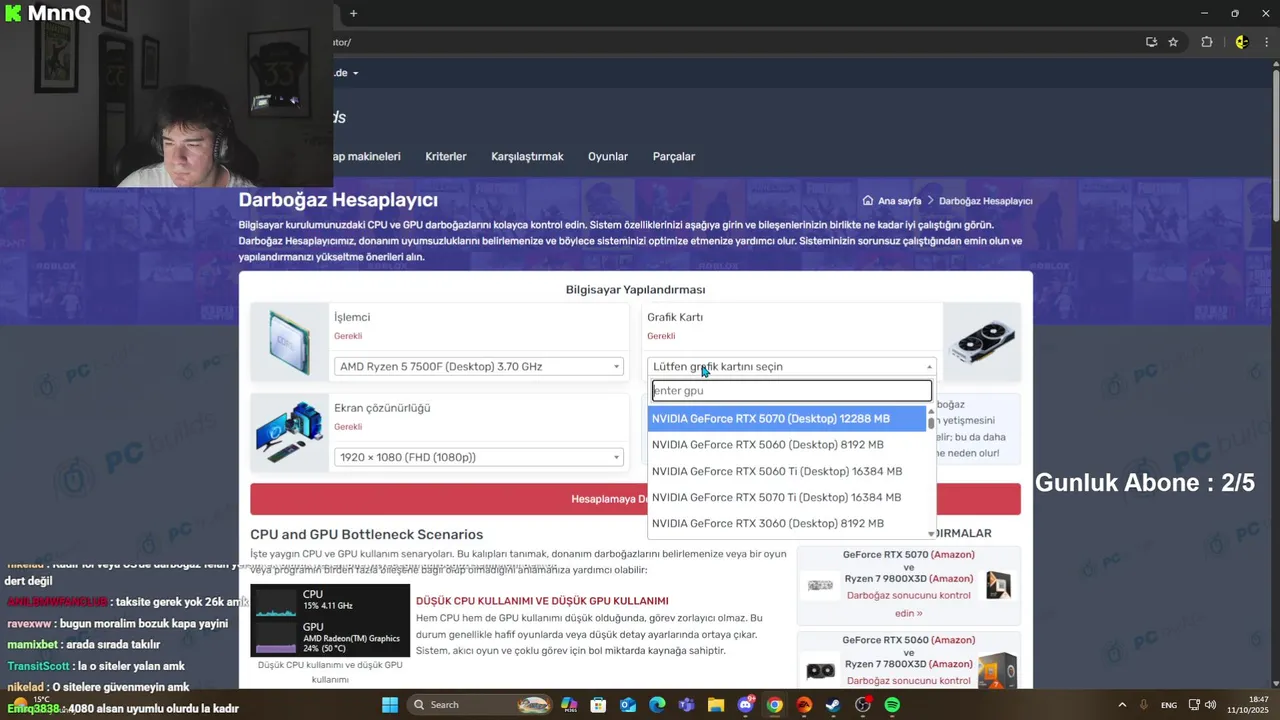Image resolution: width=1280 pixels, height=720 pixels.
Task: Show hidden system tray icons
Action: pyautogui.click(x=1122, y=705)
